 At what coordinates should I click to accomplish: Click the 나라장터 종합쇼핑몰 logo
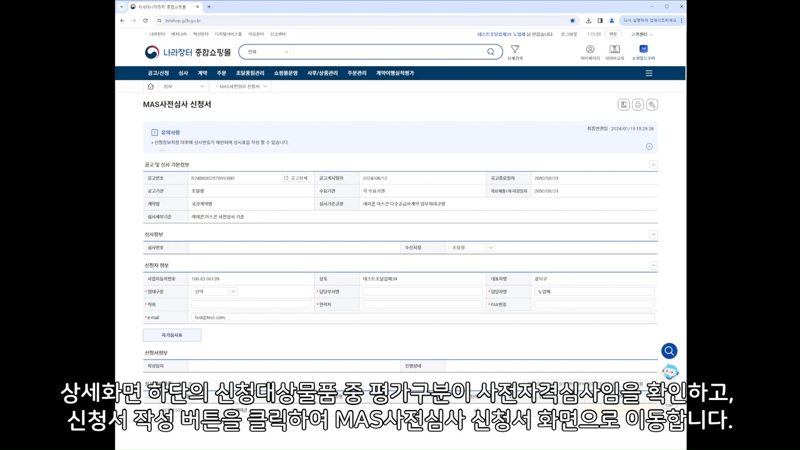188,52
